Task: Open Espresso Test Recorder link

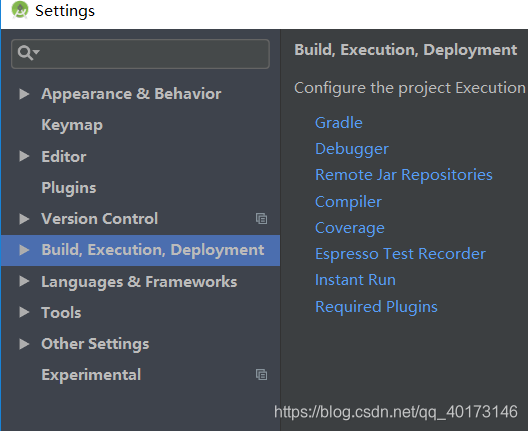Action: (x=400, y=254)
